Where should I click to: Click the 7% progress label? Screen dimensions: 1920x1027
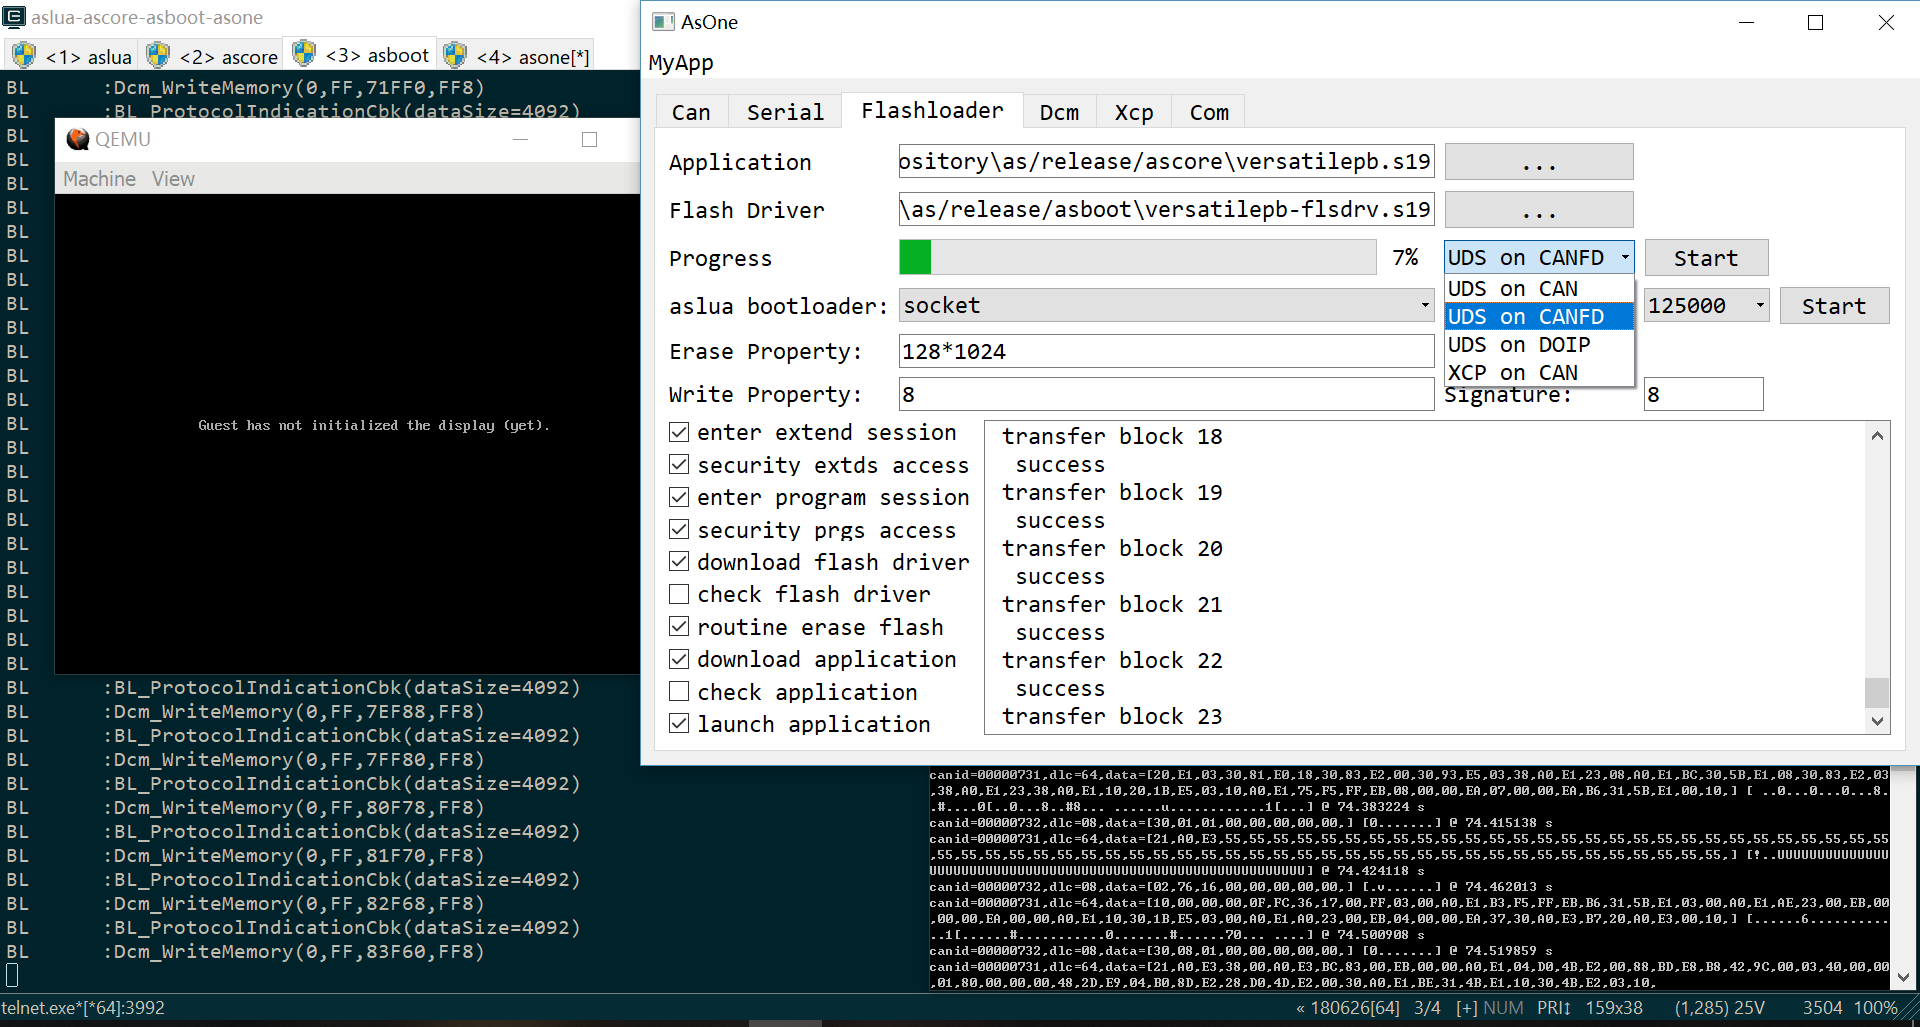point(1405,258)
